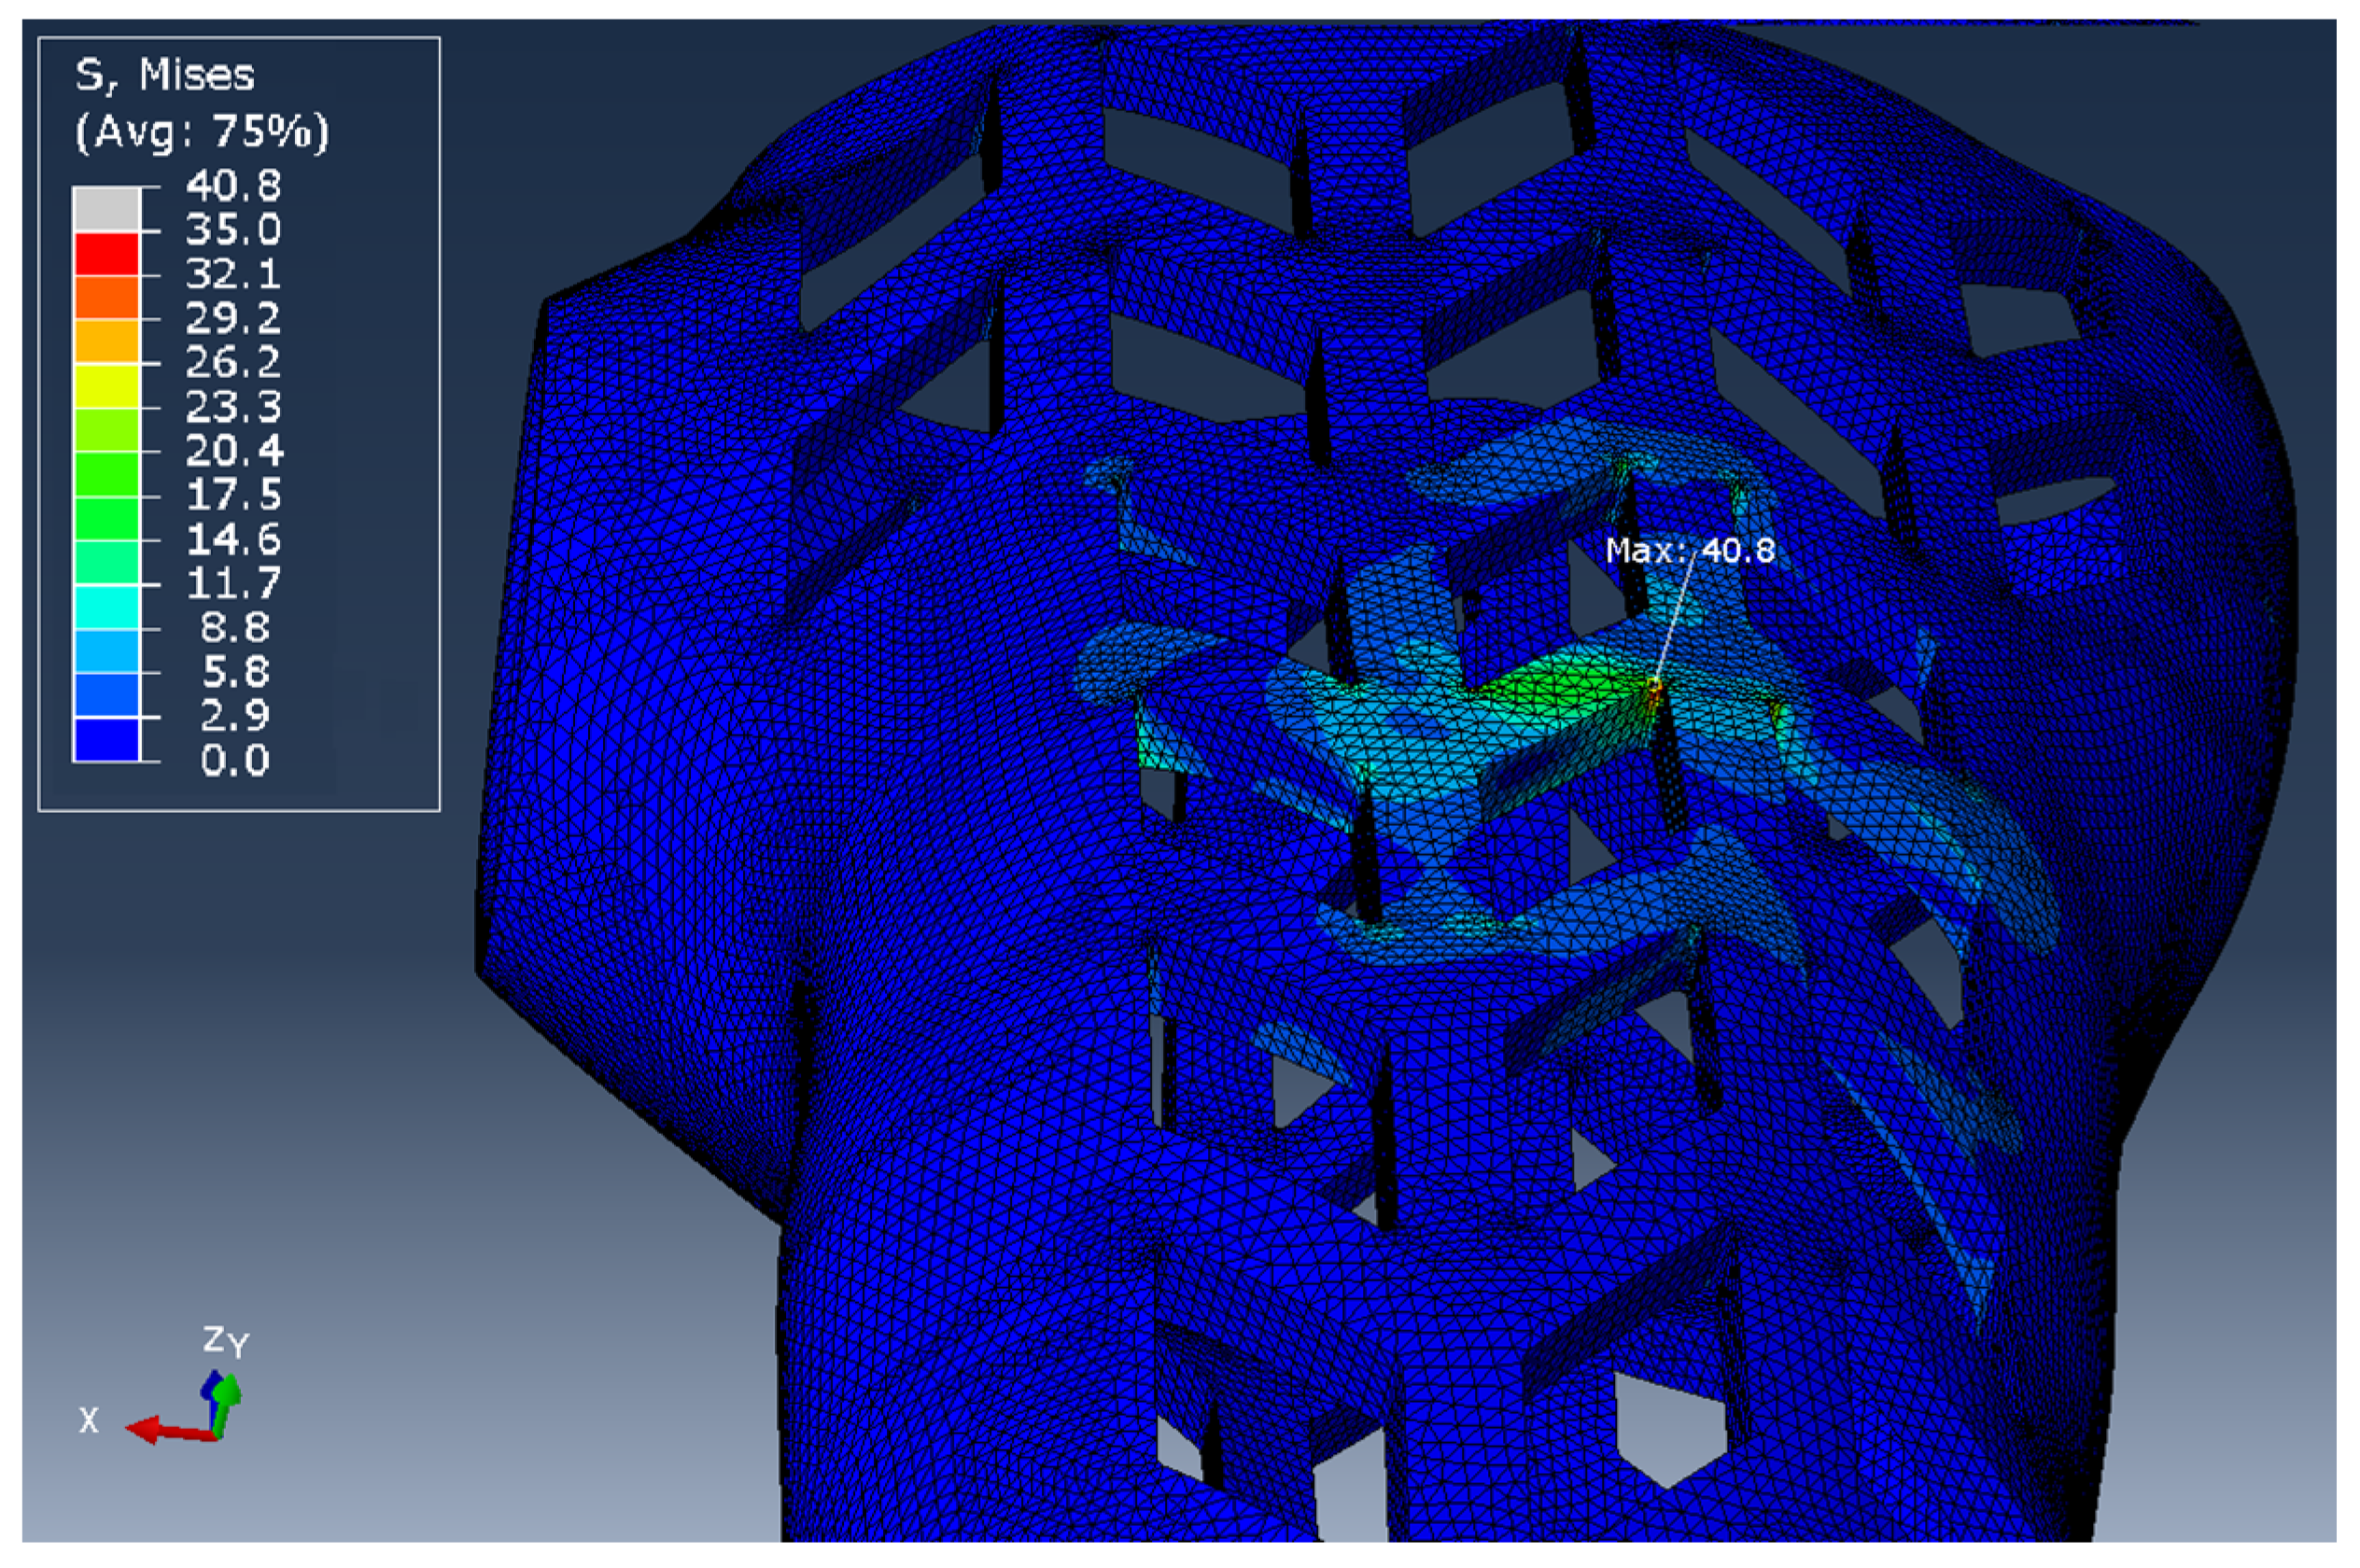Click the legend value 20.4
The height and width of the screenshot is (1568, 2360).
tap(233, 451)
